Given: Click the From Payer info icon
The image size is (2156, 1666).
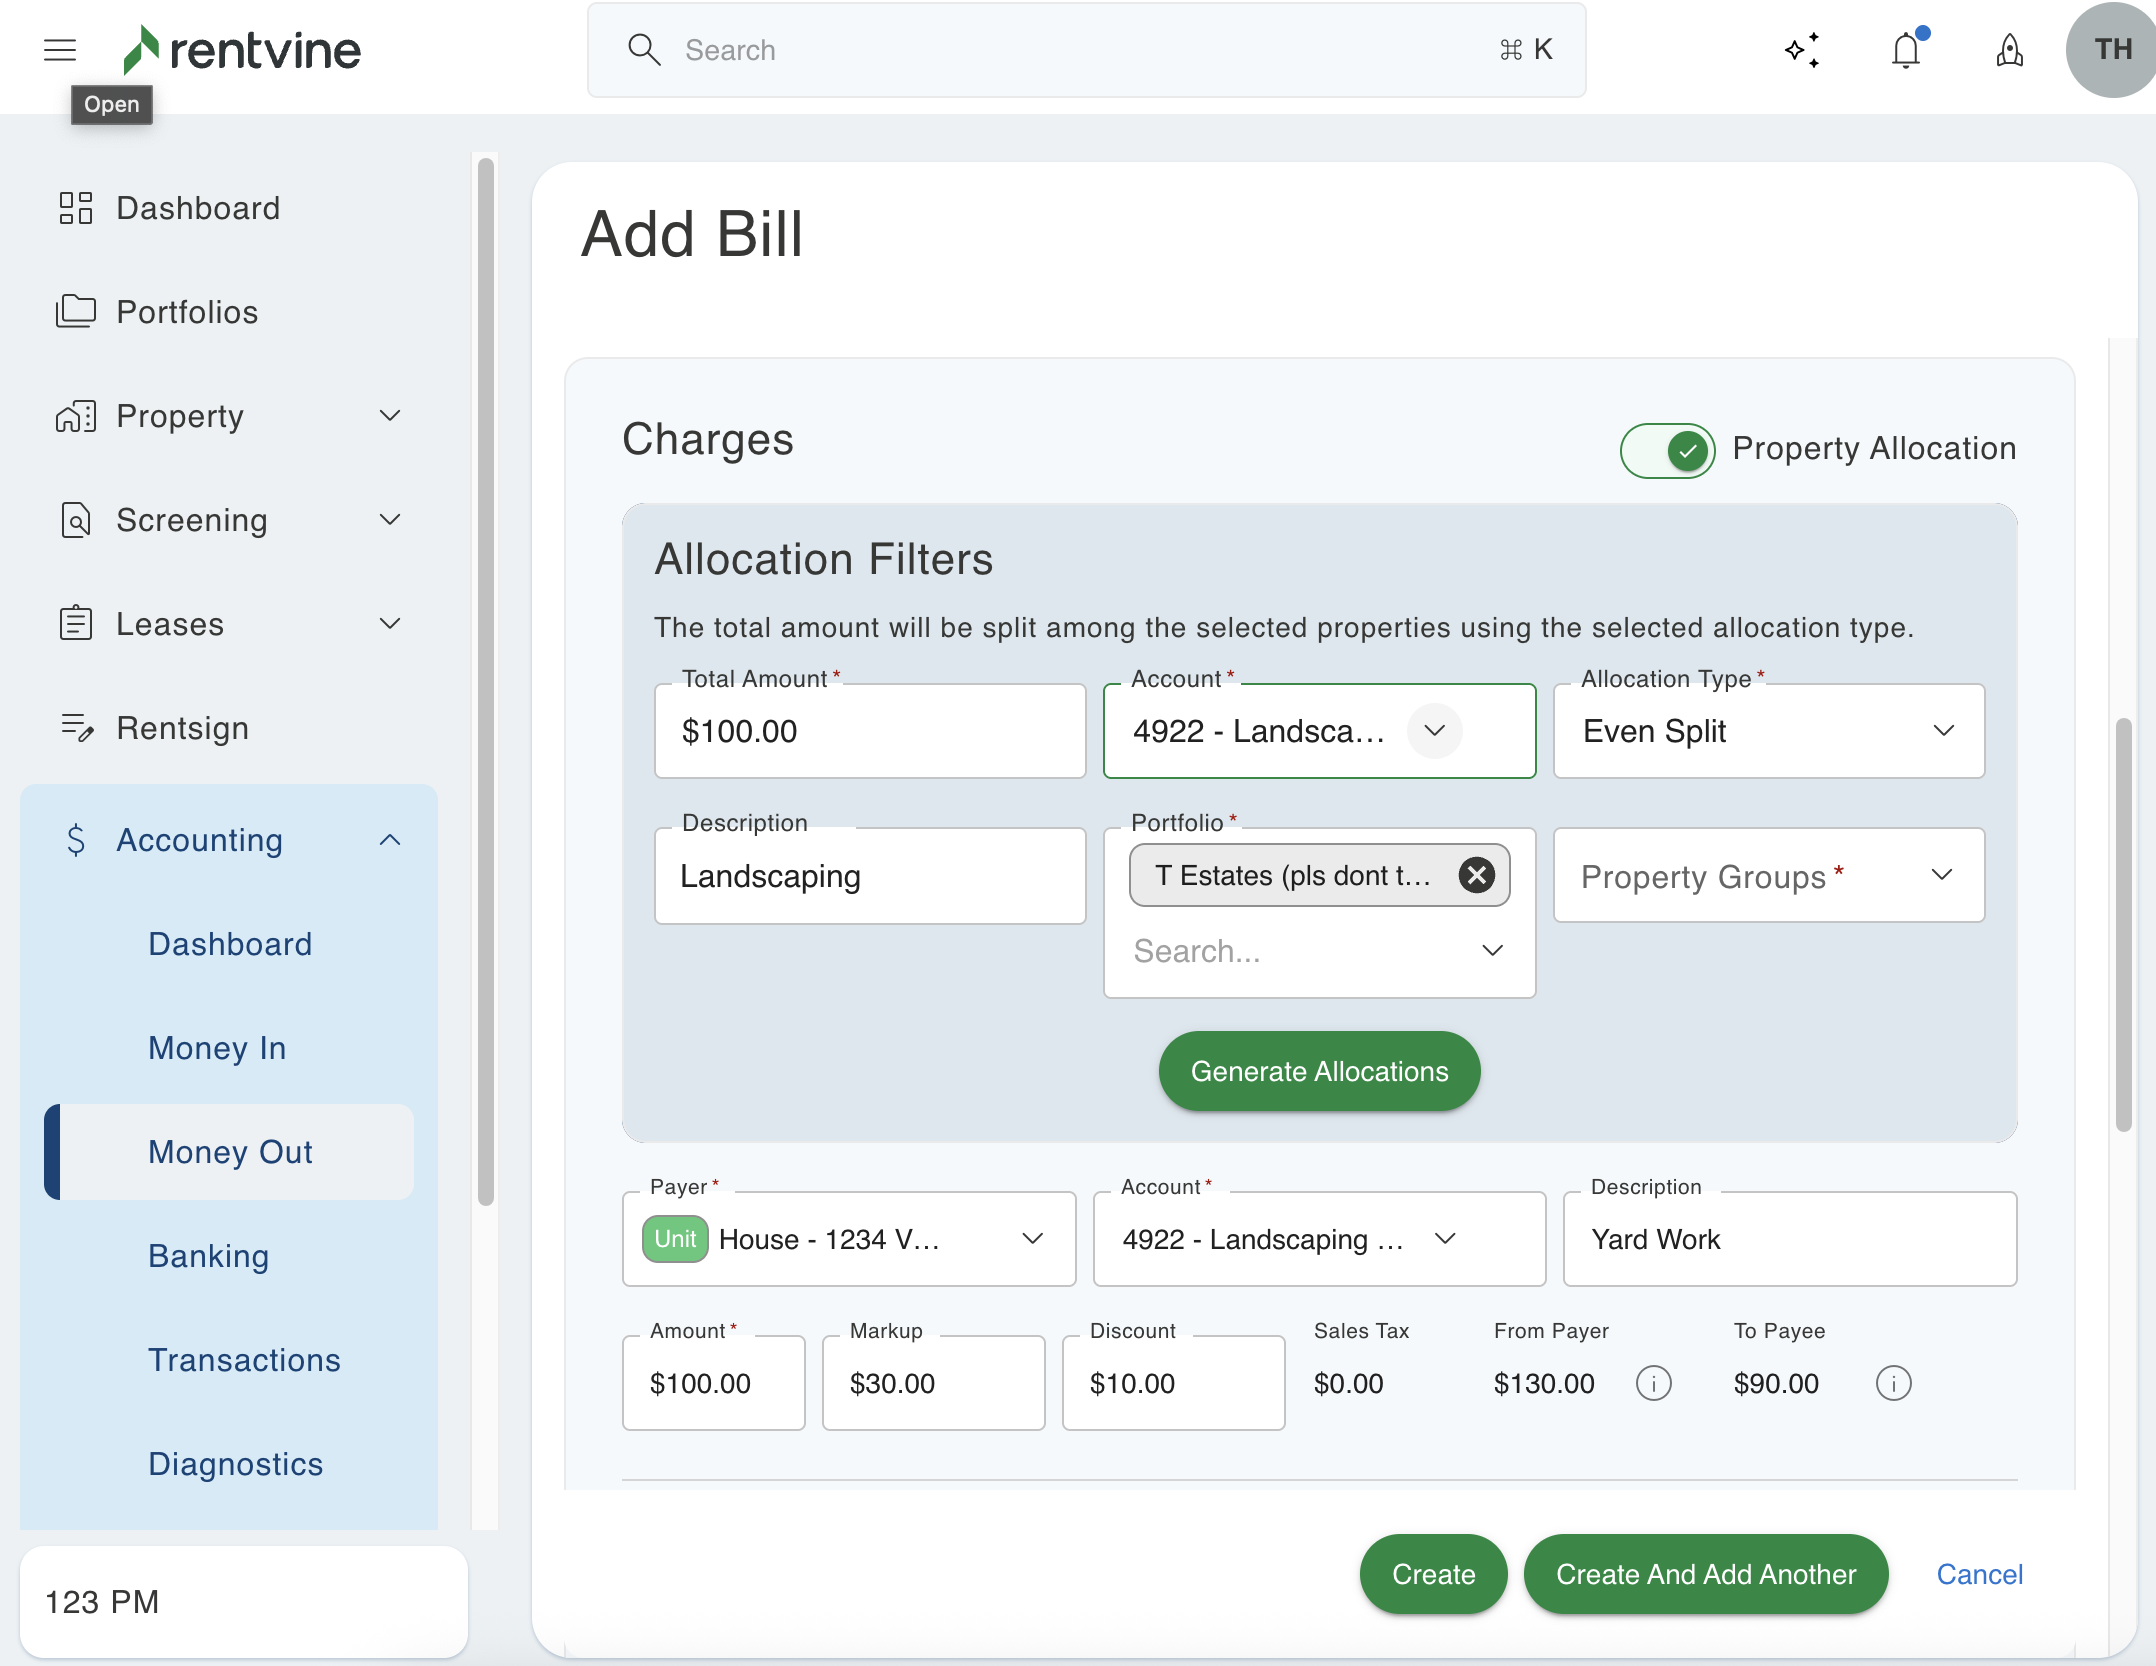Looking at the screenshot, I should pyautogui.click(x=1653, y=1383).
